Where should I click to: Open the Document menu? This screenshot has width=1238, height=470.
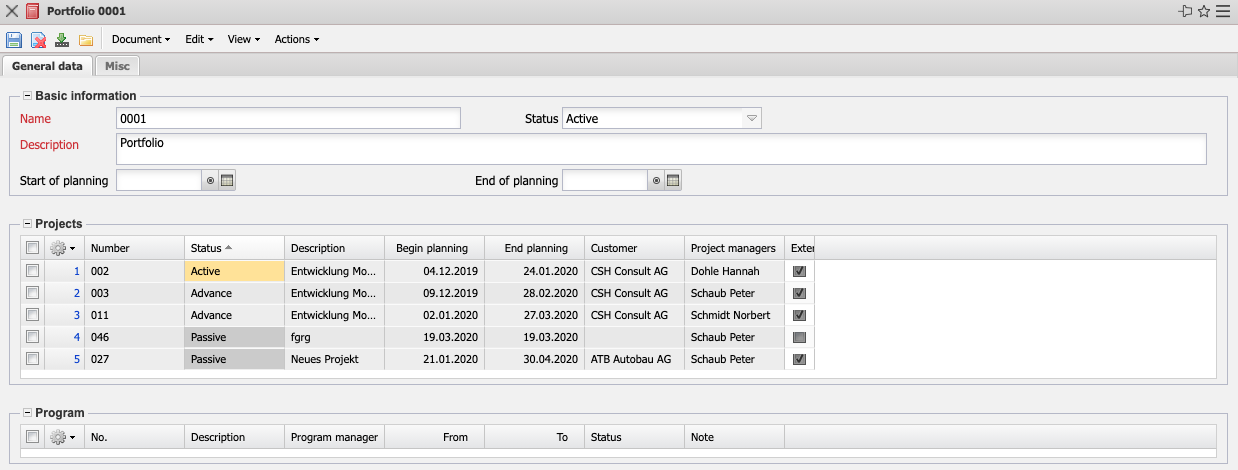coord(140,40)
